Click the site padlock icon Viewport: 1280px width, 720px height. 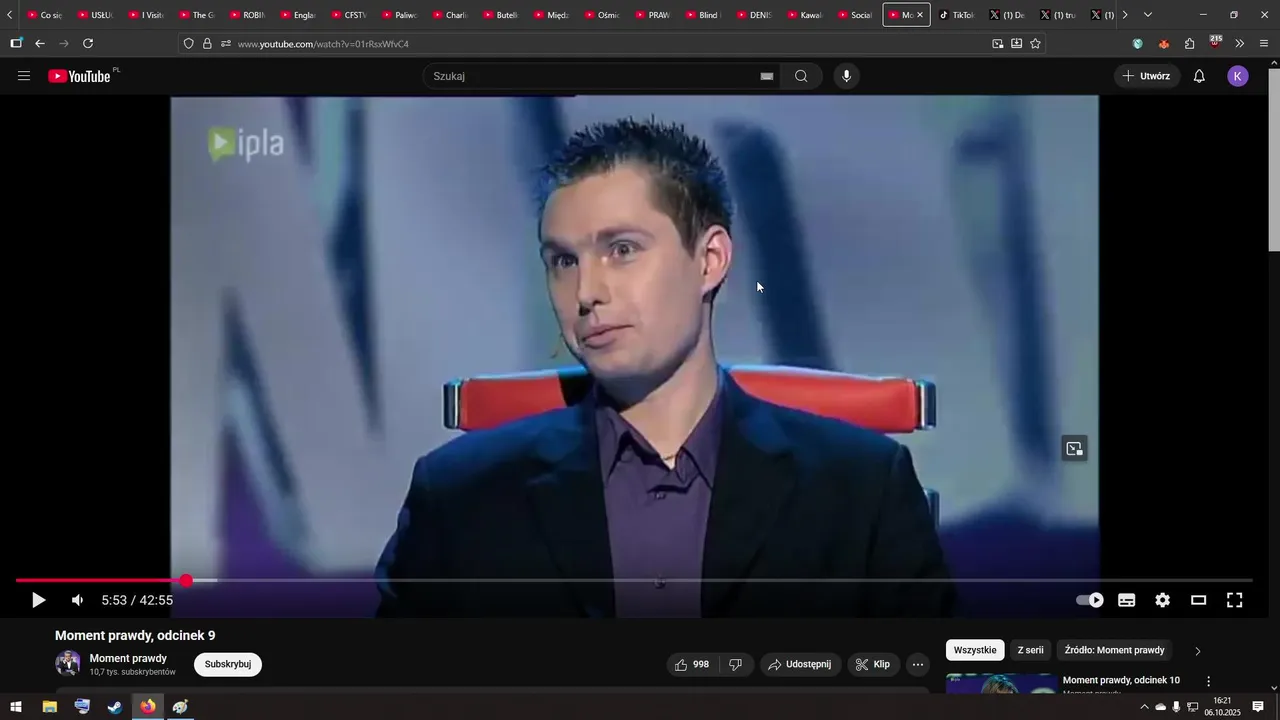(x=207, y=44)
